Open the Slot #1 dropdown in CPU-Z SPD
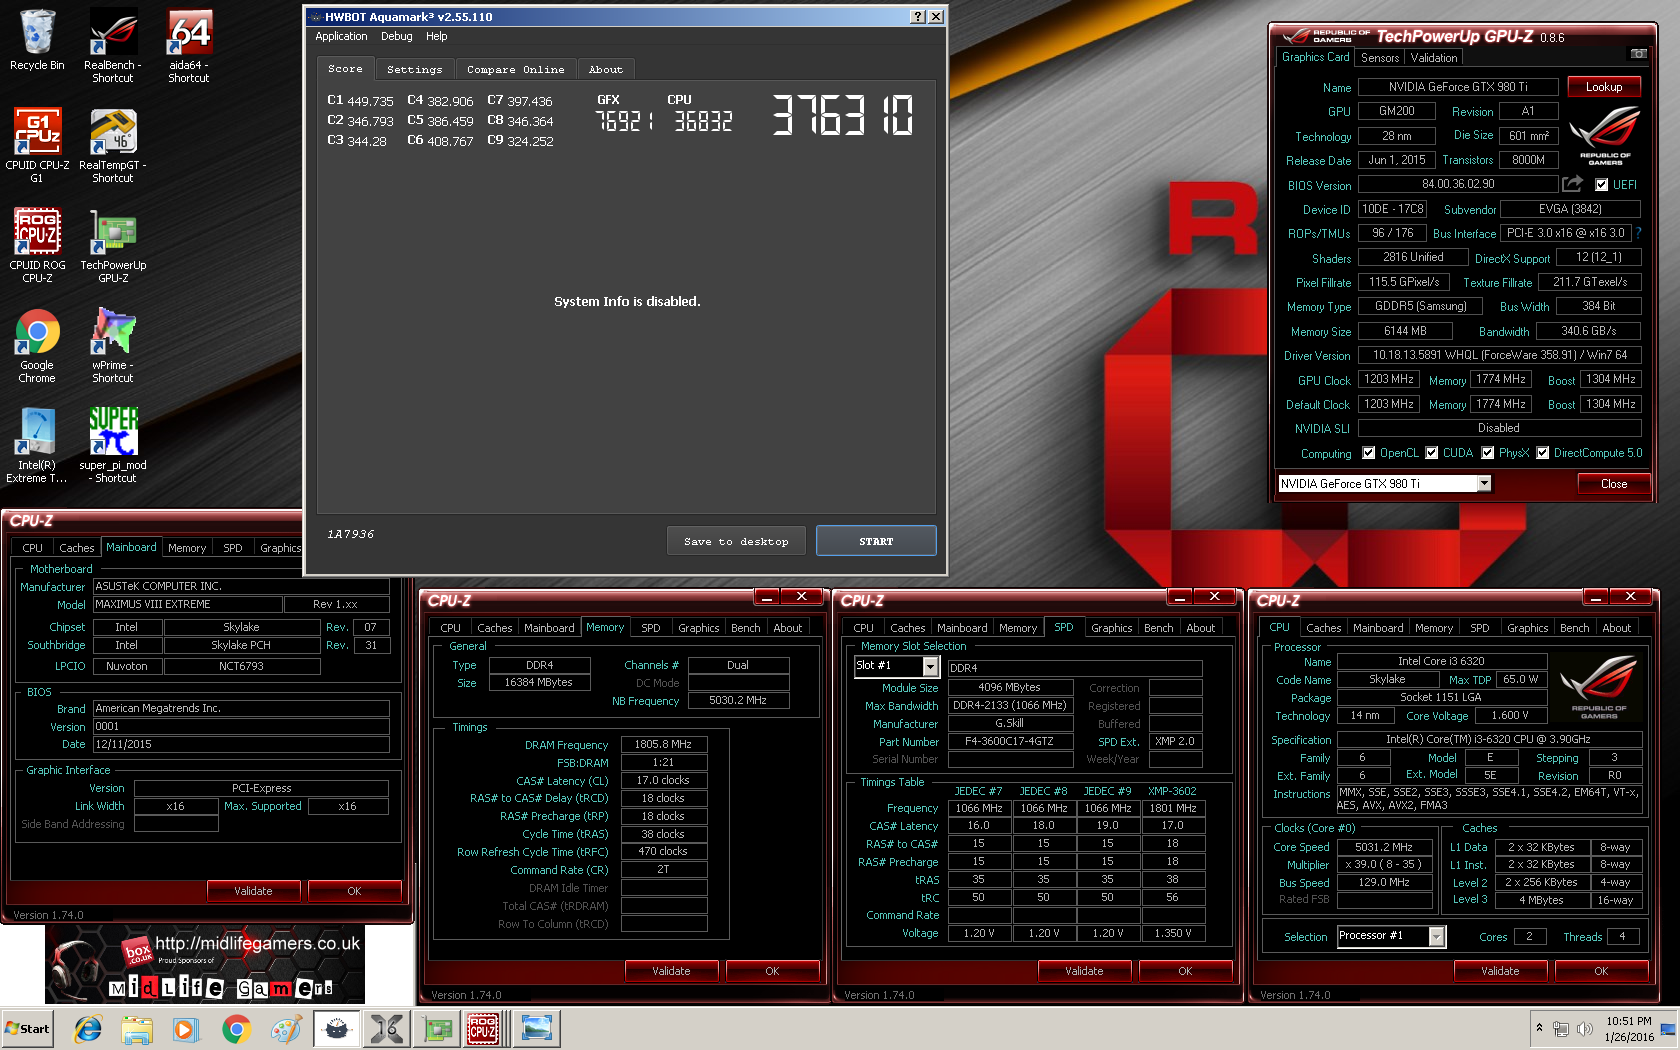 (930, 666)
